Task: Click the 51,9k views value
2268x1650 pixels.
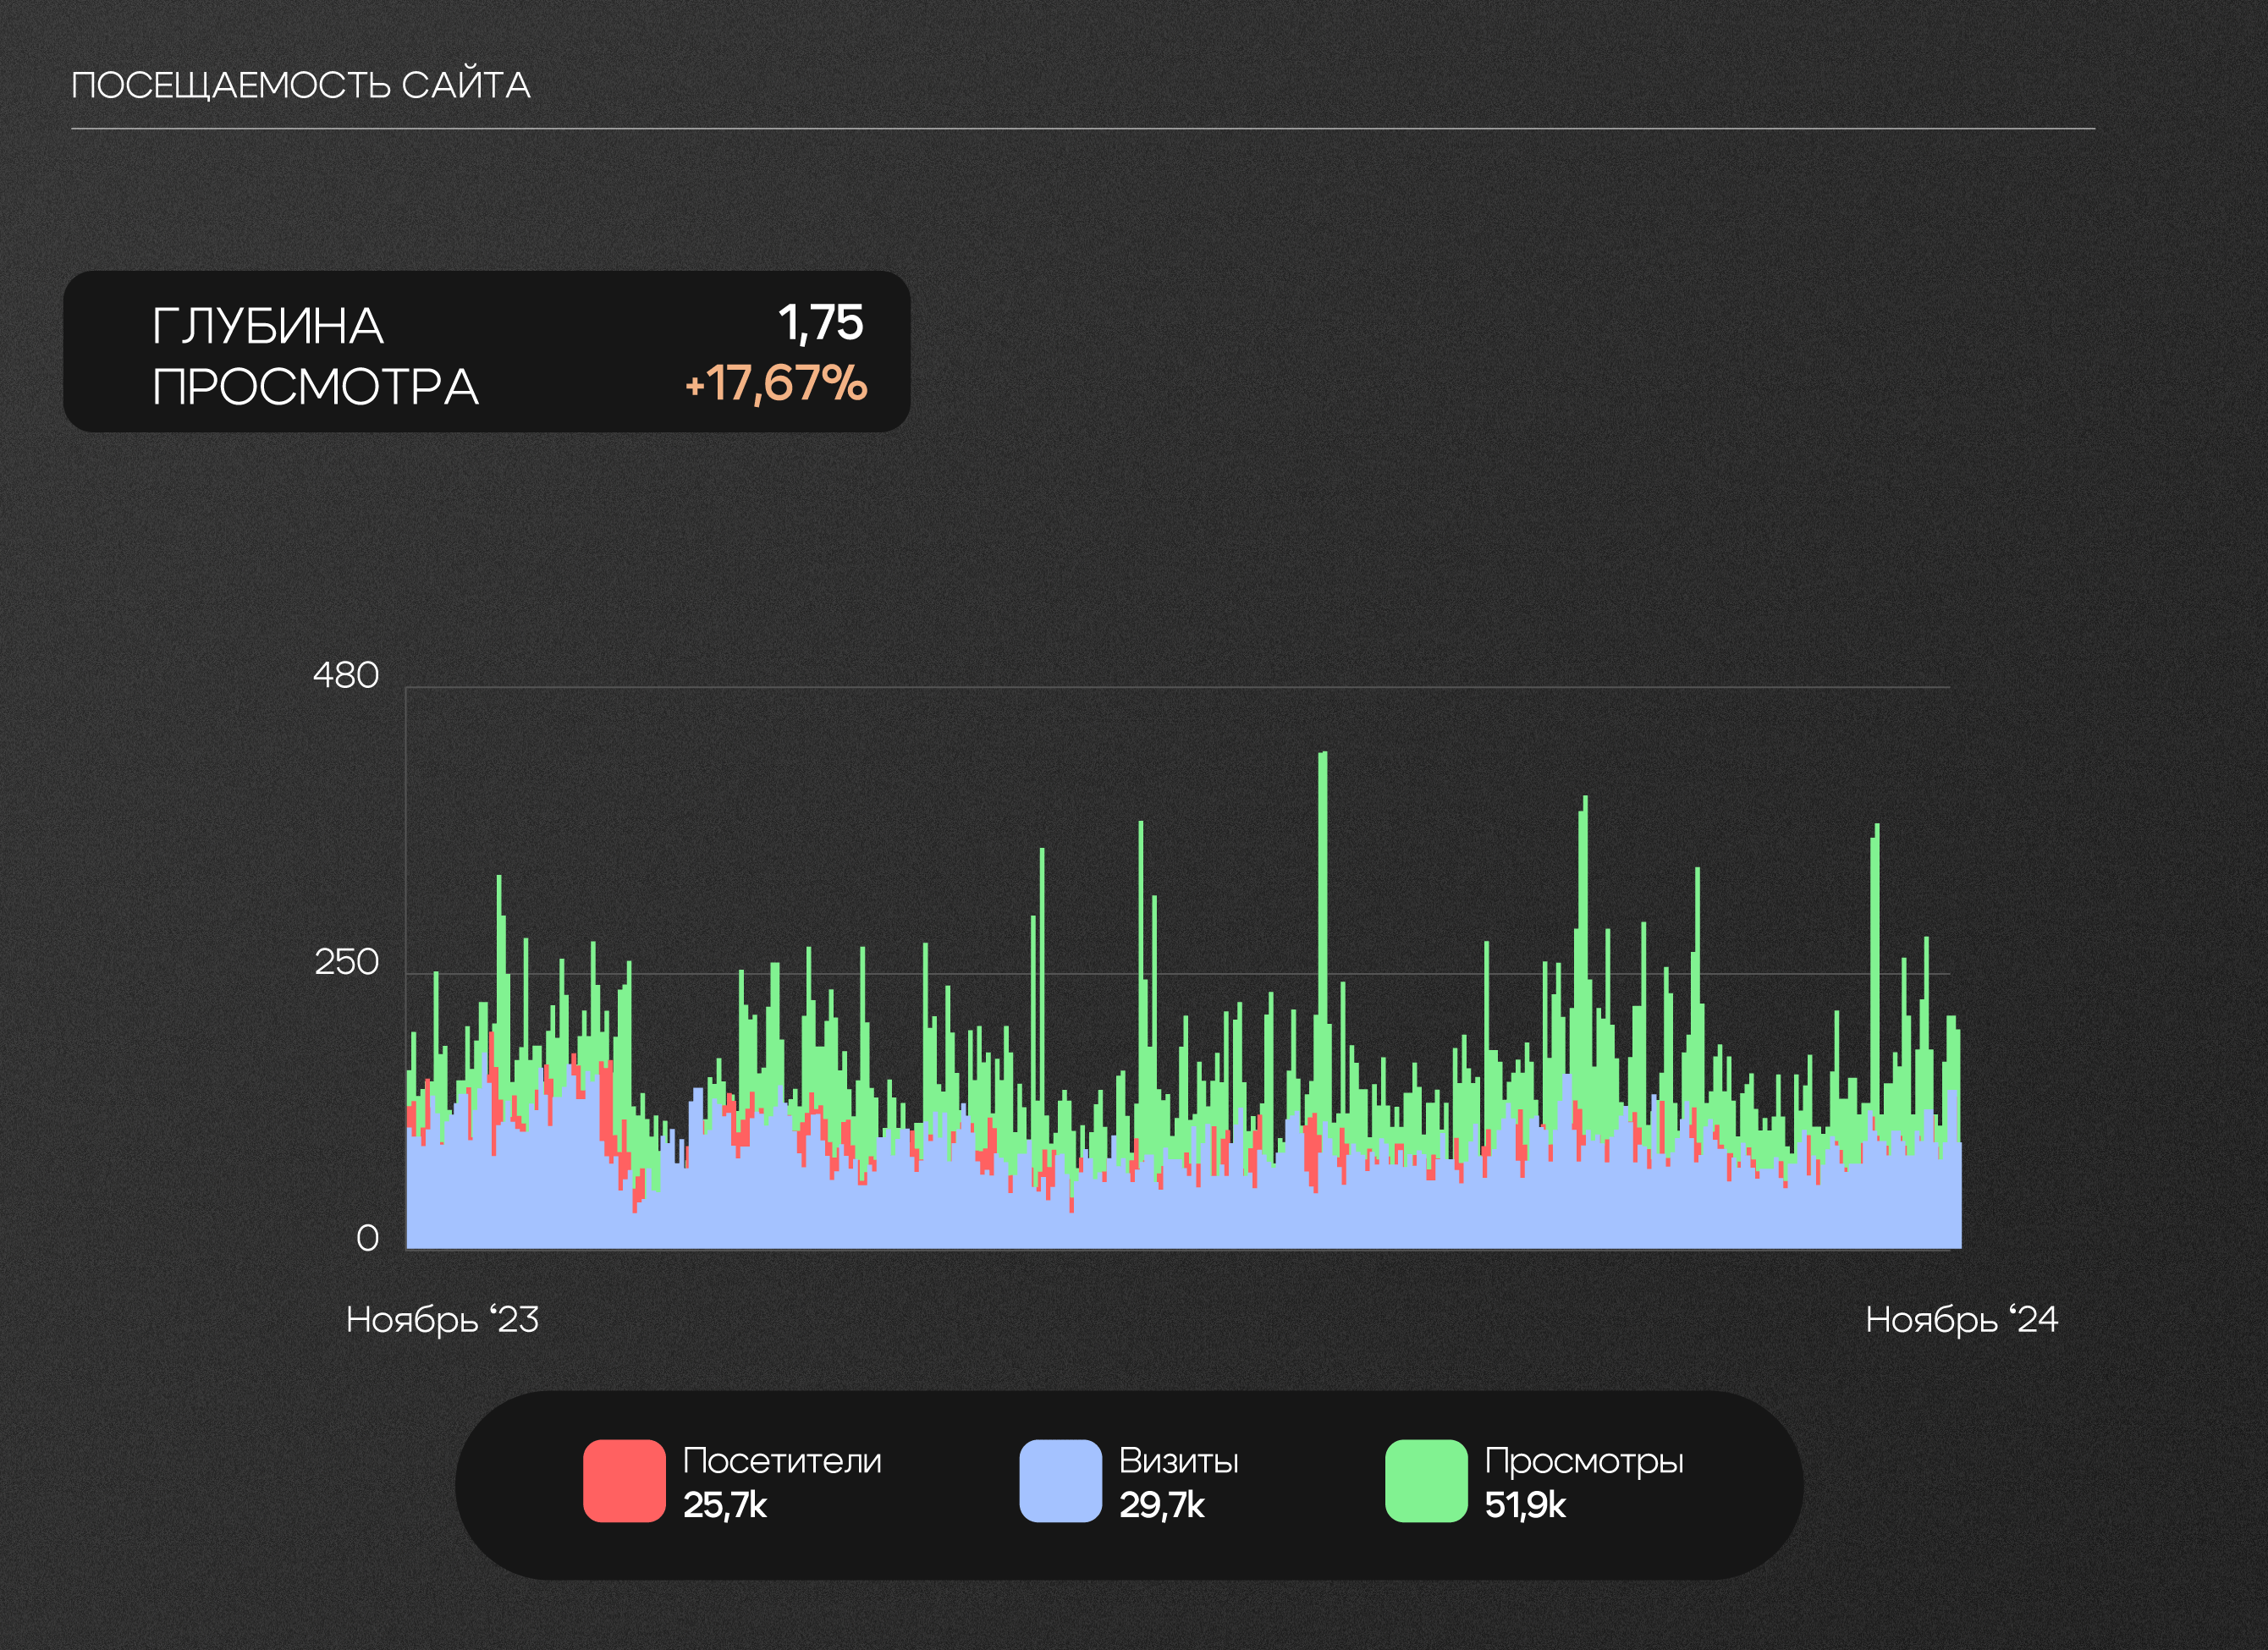Action: [x=1524, y=1505]
